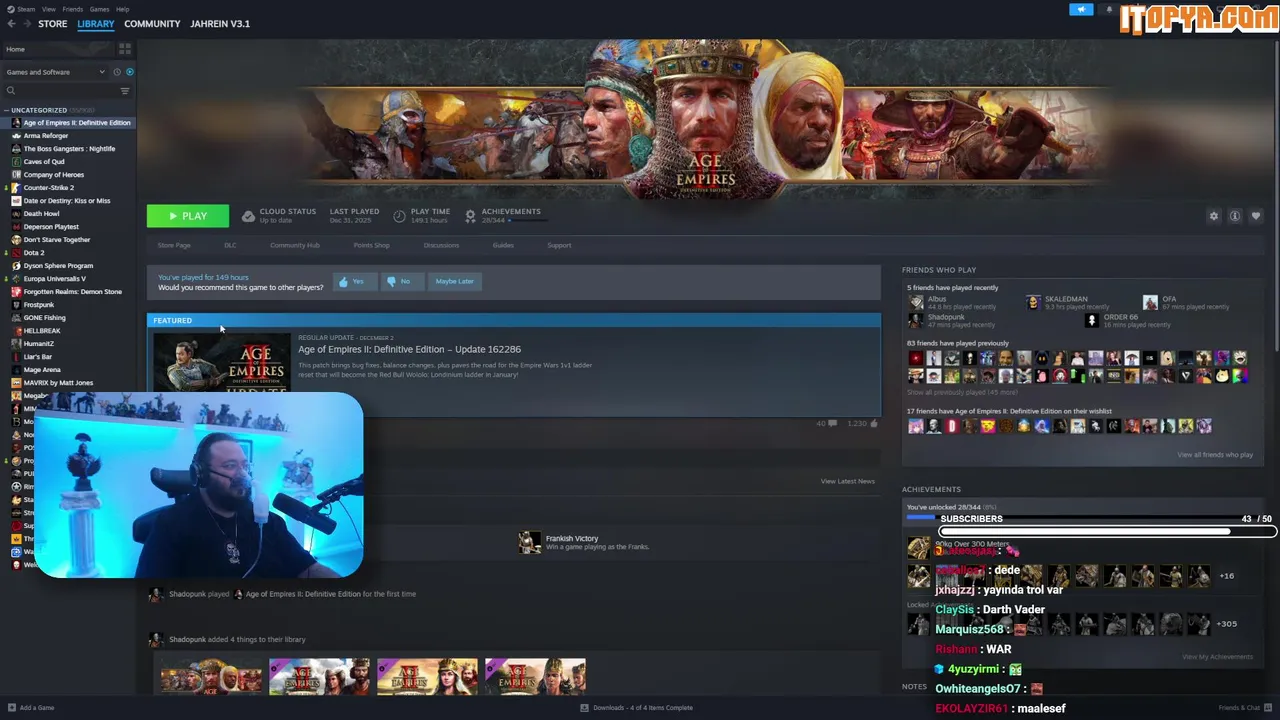The height and width of the screenshot is (720, 1280).
Task: Open friend Albus profile avatar
Action: (916, 302)
